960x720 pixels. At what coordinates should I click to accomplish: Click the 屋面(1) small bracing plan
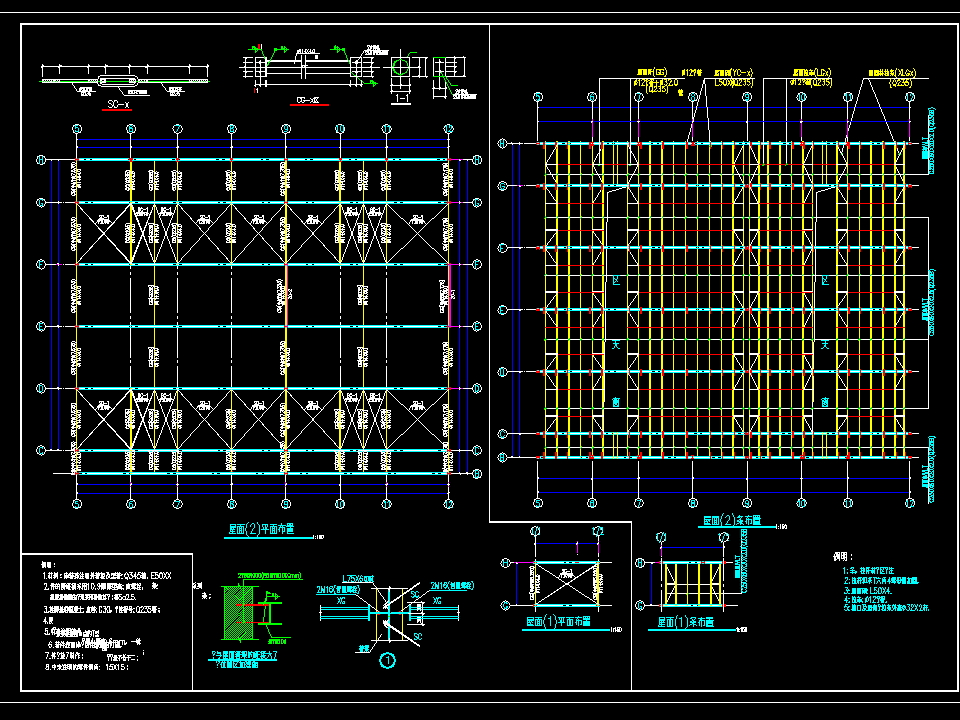coord(566,584)
